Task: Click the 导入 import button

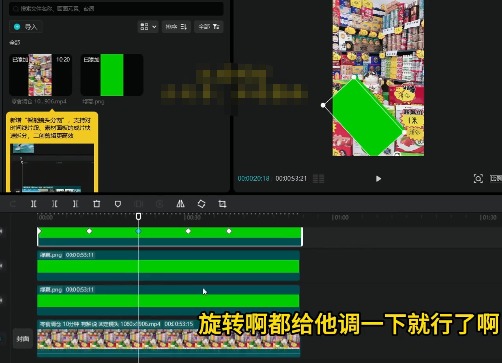Action: click(26, 27)
